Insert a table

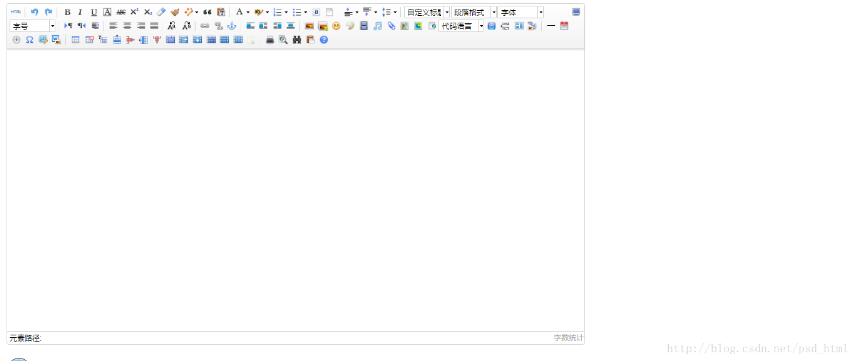click(75, 40)
